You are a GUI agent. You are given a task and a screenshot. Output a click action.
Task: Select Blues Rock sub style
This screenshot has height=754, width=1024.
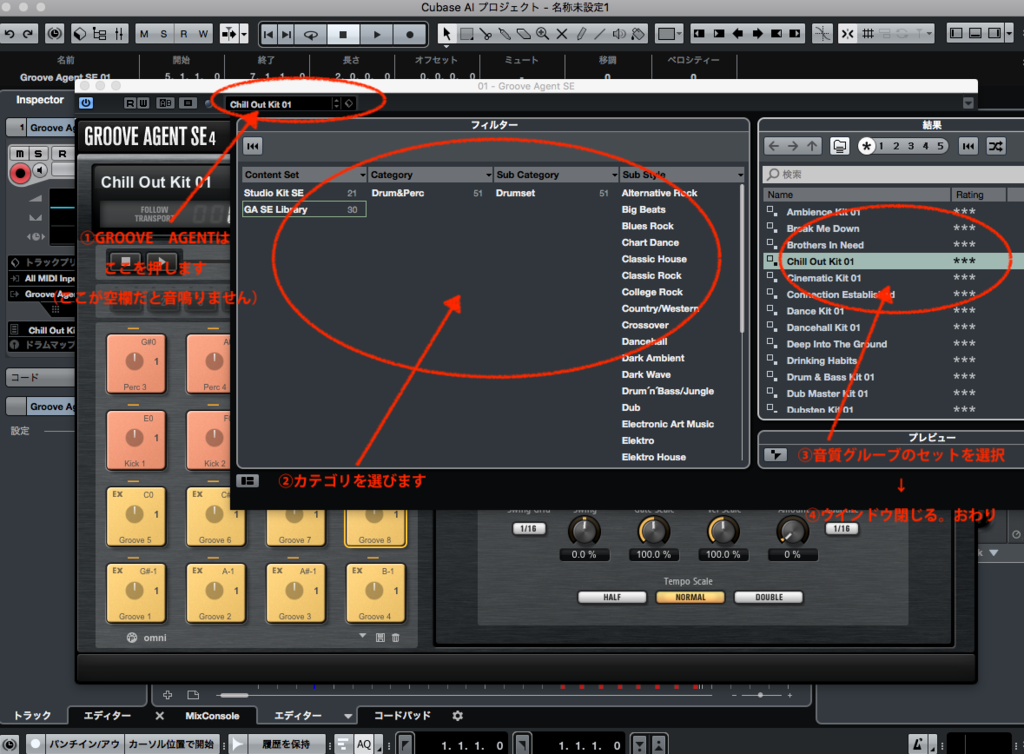(x=647, y=226)
